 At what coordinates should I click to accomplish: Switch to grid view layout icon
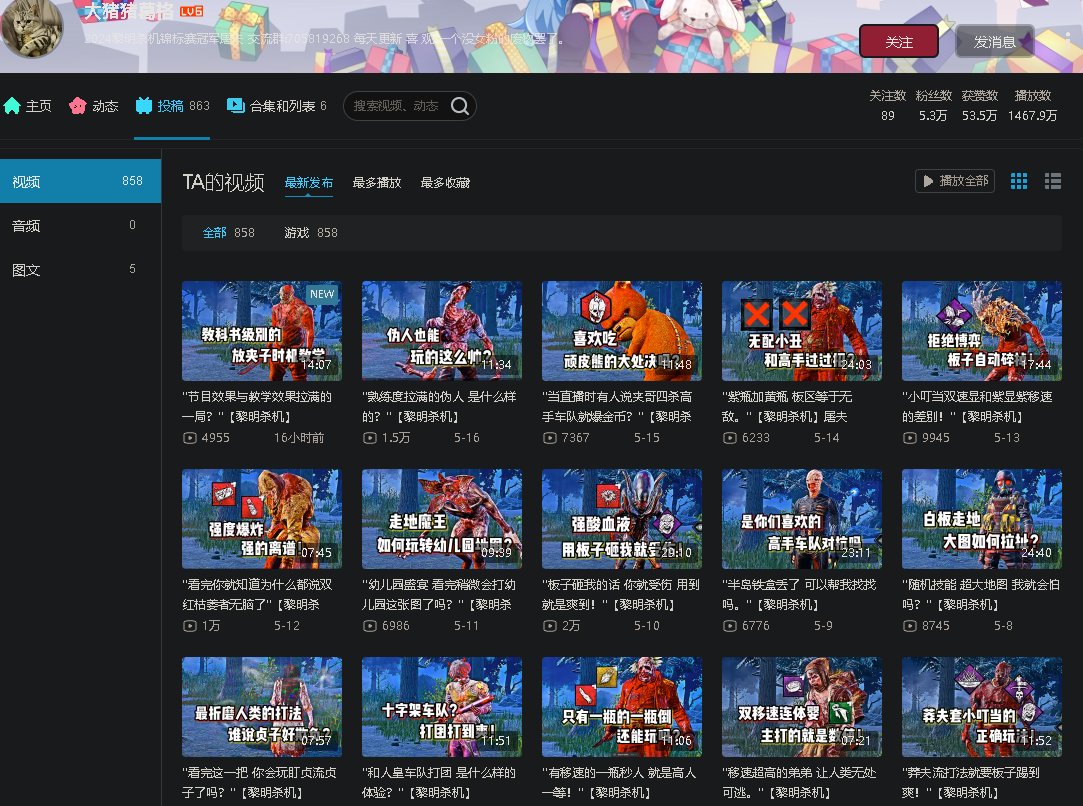point(1019,181)
